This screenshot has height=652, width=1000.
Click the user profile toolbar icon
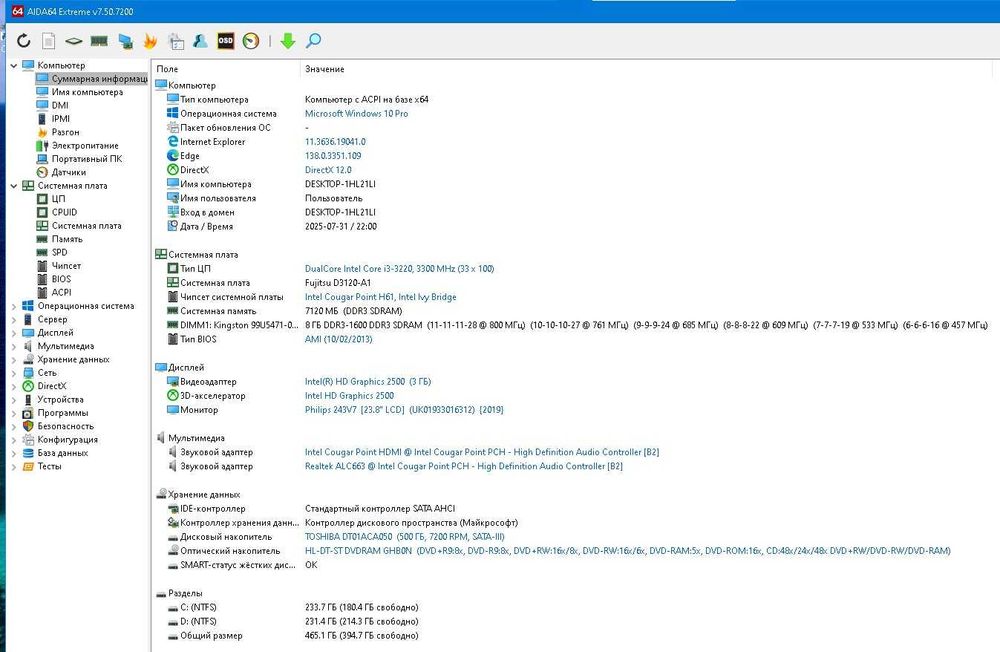(x=200, y=41)
